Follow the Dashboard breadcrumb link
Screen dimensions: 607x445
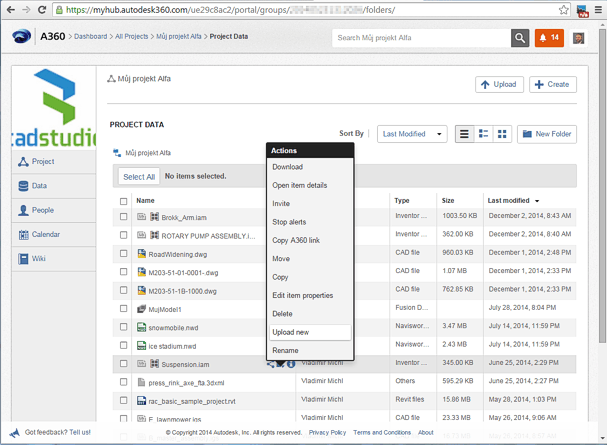(91, 36)
